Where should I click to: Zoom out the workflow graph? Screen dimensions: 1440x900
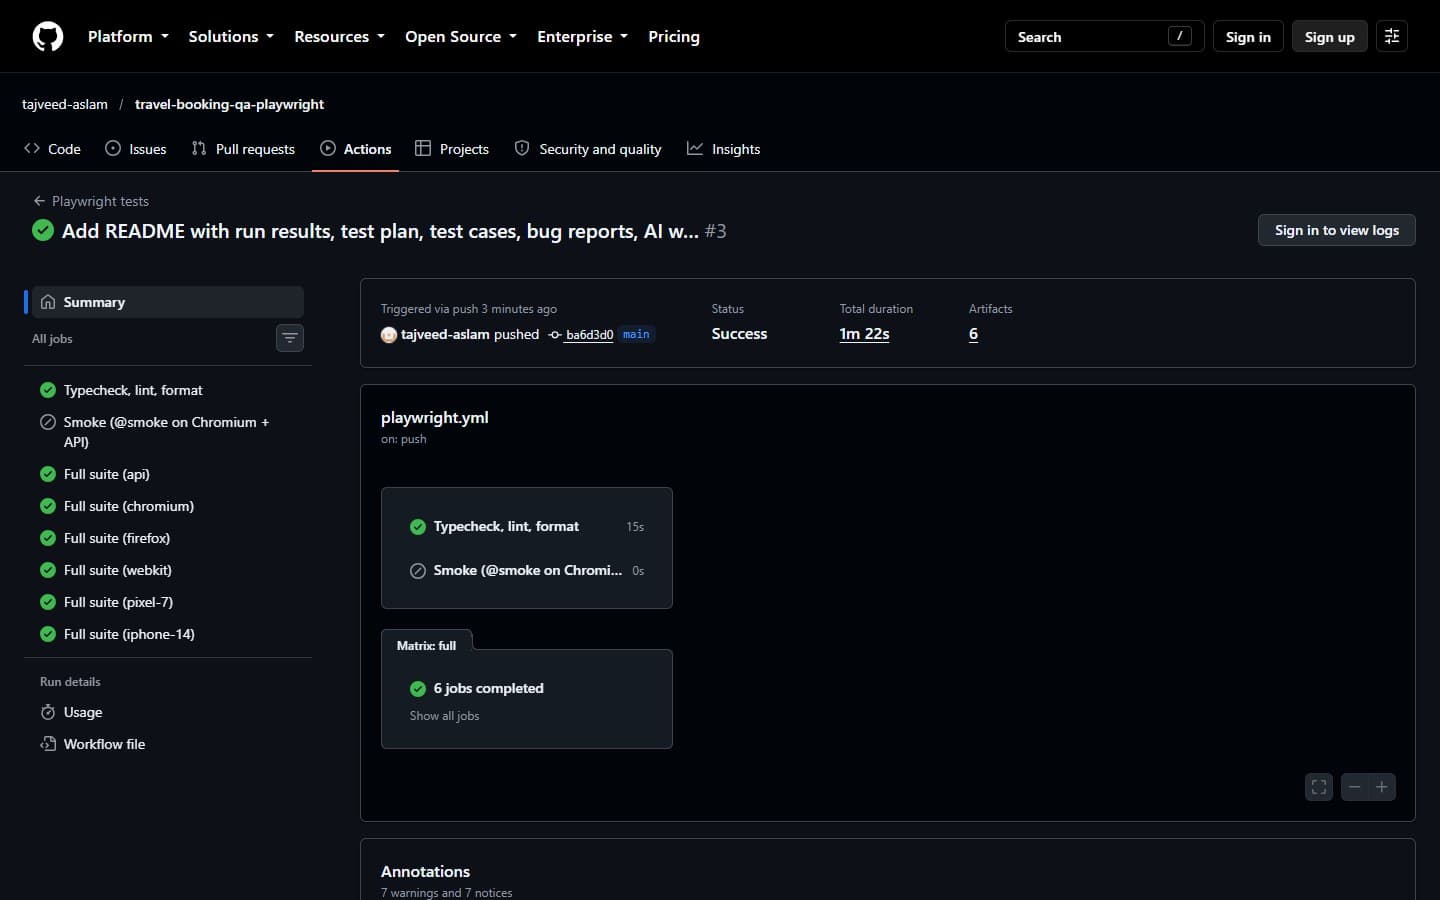coord(1354,787)
